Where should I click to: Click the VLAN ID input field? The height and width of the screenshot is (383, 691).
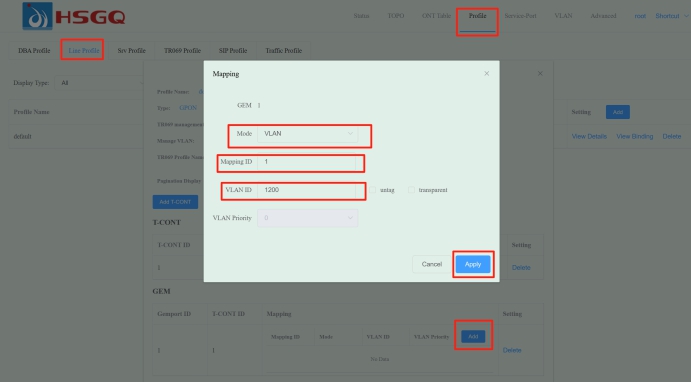[x=306, y=190]
